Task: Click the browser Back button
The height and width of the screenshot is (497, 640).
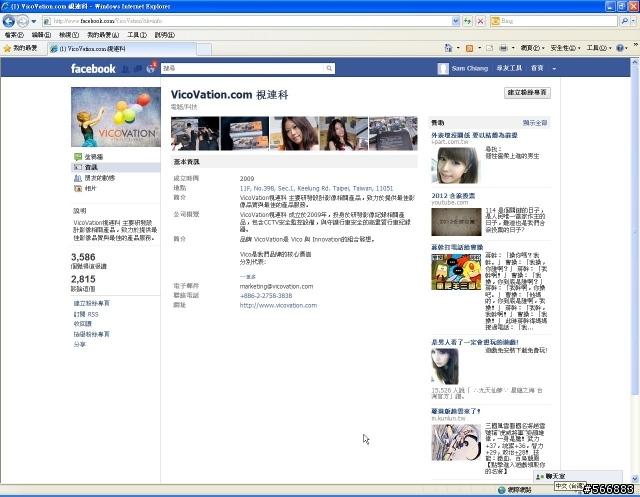Action: coord(9,20)
